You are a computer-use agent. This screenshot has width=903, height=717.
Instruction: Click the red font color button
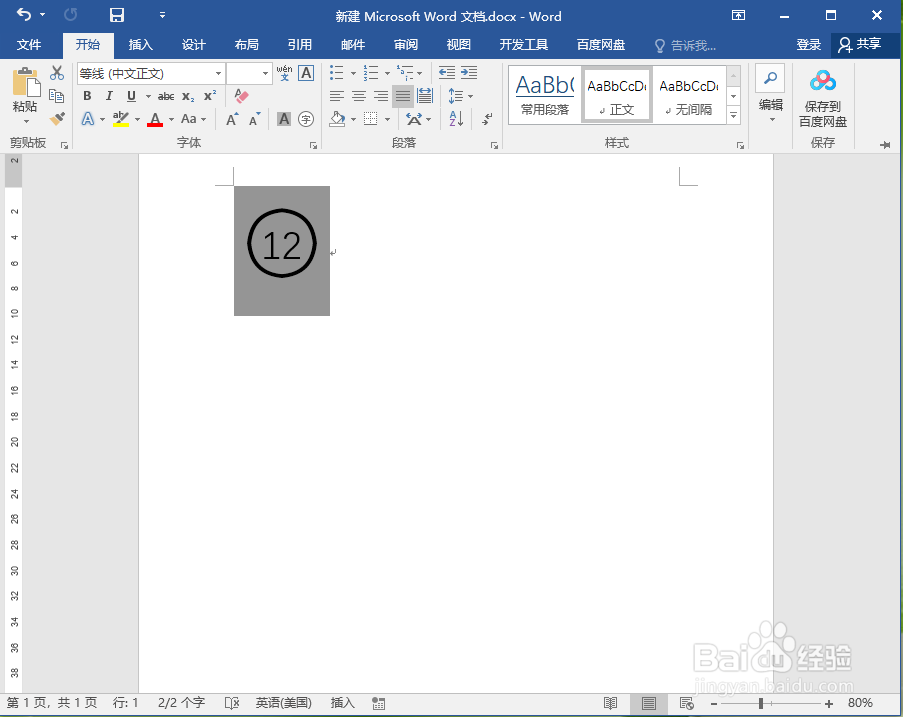pyautogui.click(x=155, y=119)
